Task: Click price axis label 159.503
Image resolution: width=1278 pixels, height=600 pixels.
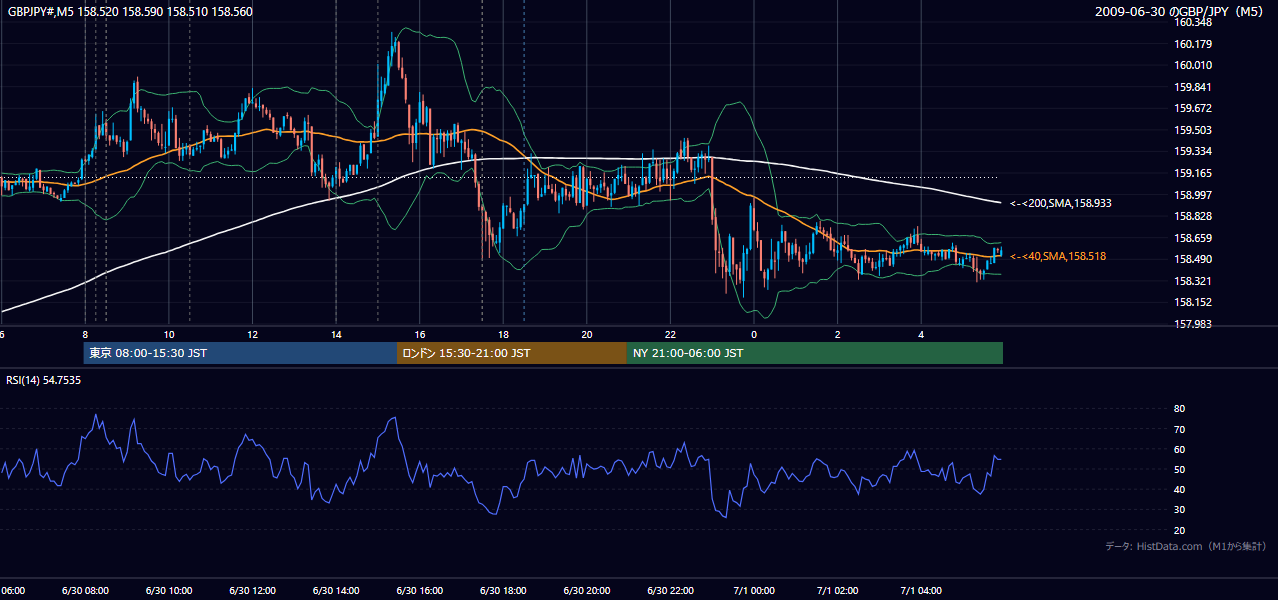Action: click(1193, 130)
